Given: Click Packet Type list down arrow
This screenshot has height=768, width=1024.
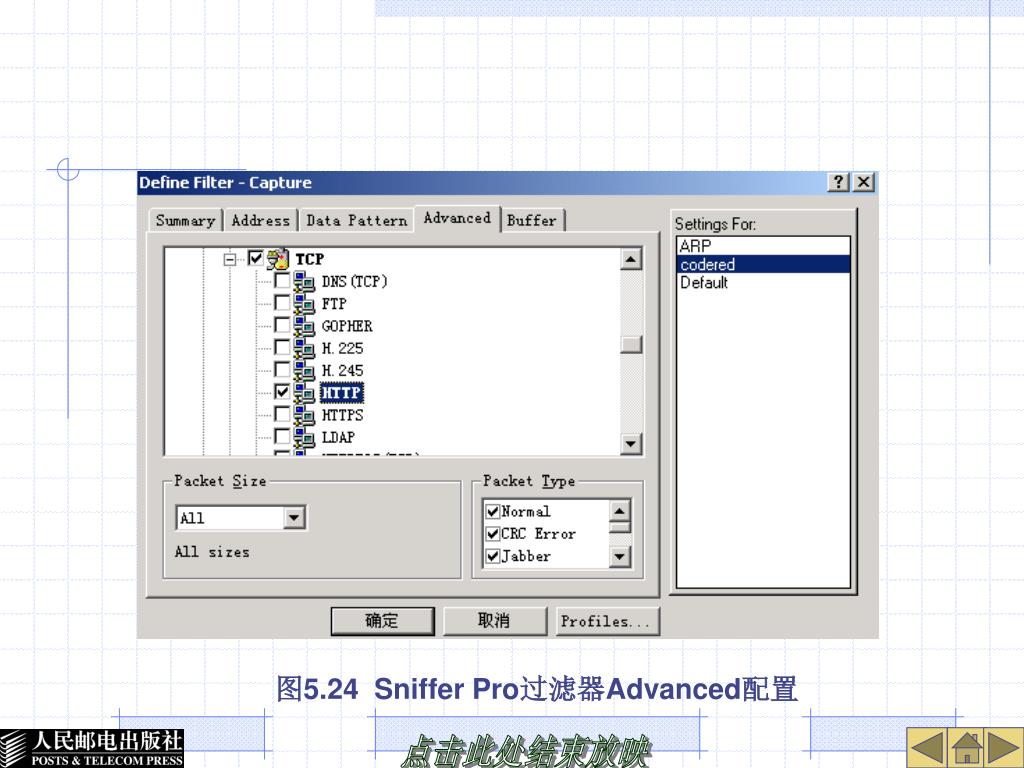Looking at the screenshot, I should click(x=619, y=556).
